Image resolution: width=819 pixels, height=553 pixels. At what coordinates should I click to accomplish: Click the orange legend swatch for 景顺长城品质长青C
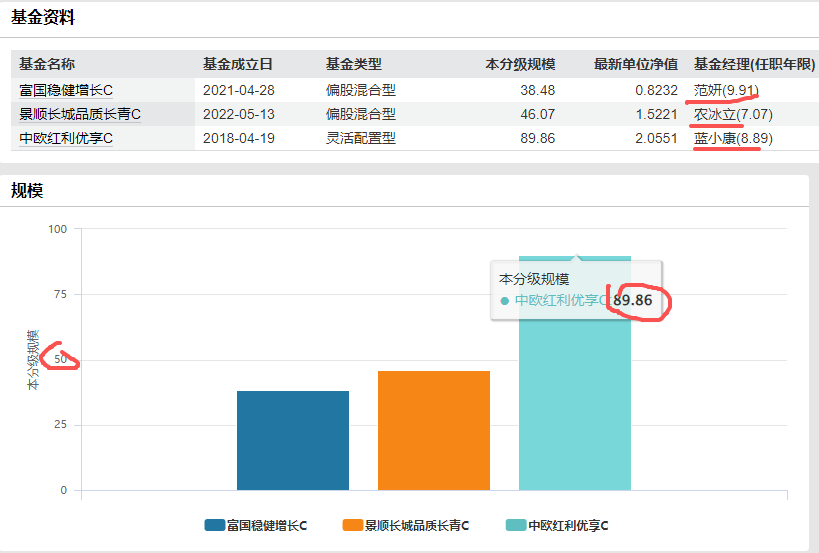pyautogui.click(x=352, y=525)
